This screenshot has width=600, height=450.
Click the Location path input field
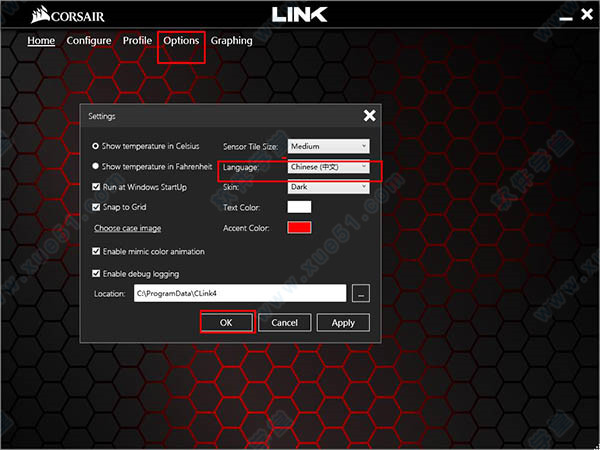coord(238,293)
